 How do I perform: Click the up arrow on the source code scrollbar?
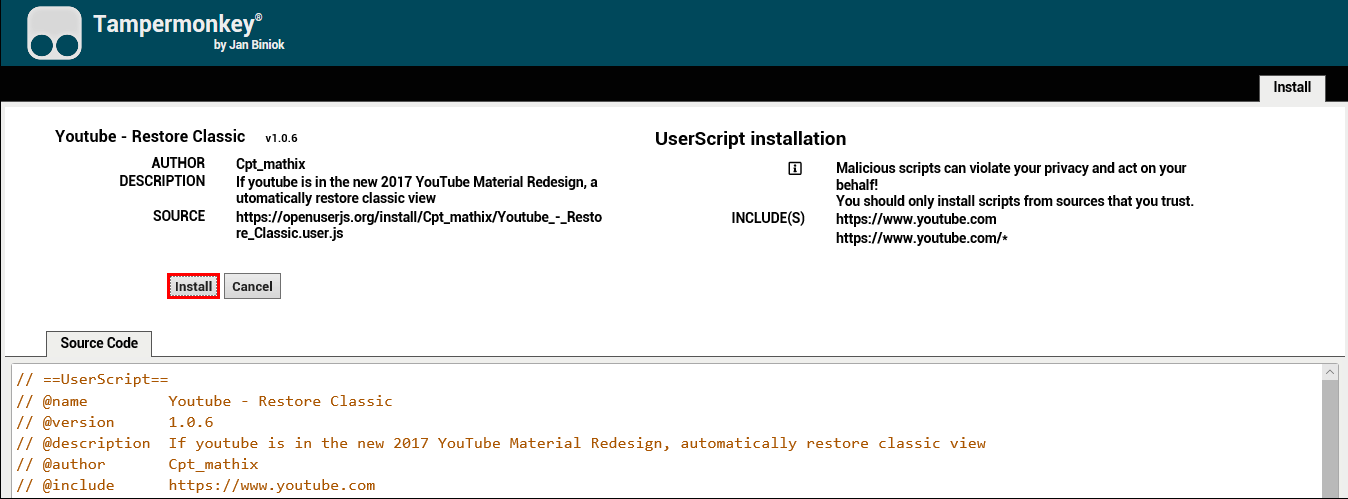coord(1330,373)
